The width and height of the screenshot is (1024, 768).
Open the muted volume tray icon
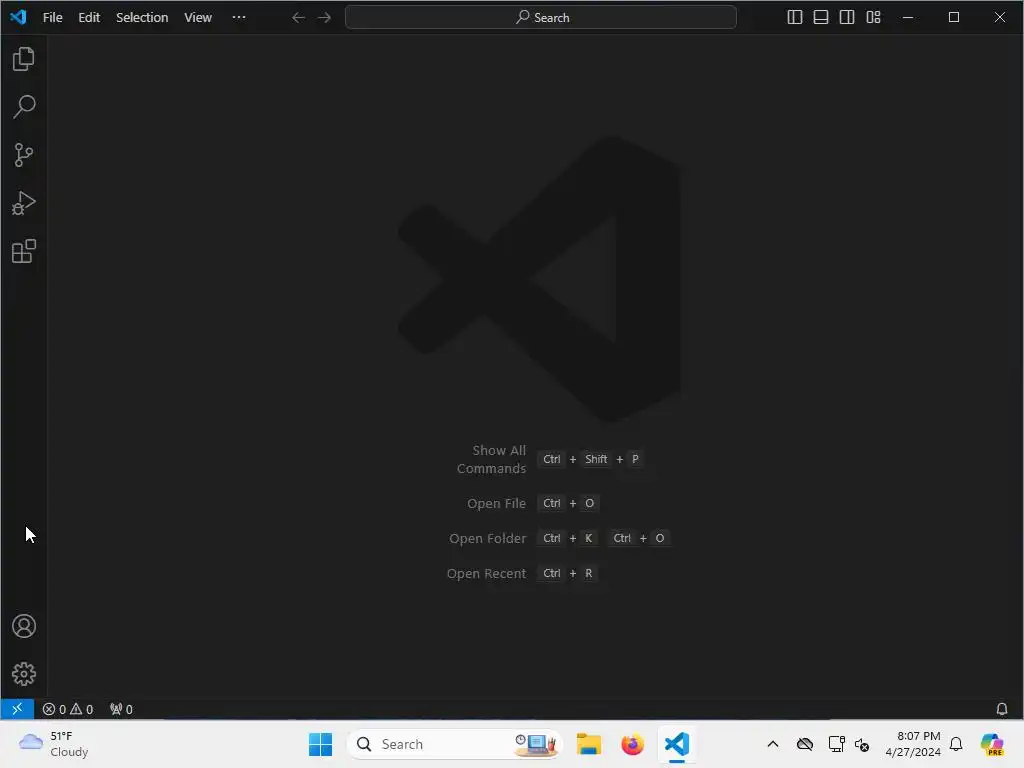(861, 744)
